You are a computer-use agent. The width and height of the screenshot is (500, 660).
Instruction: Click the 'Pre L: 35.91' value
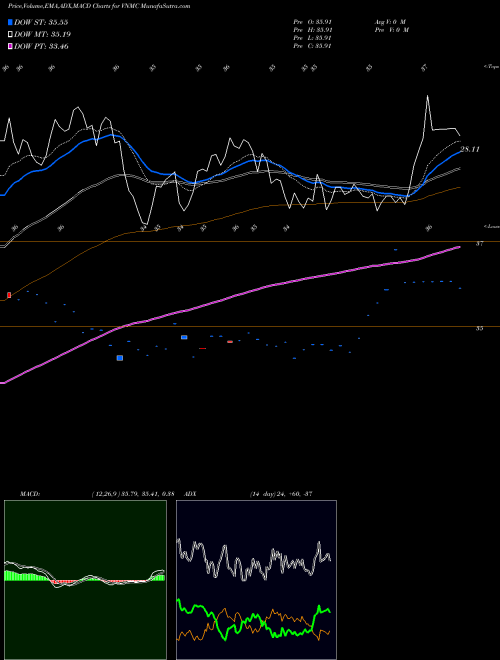[x=313, y=38]
